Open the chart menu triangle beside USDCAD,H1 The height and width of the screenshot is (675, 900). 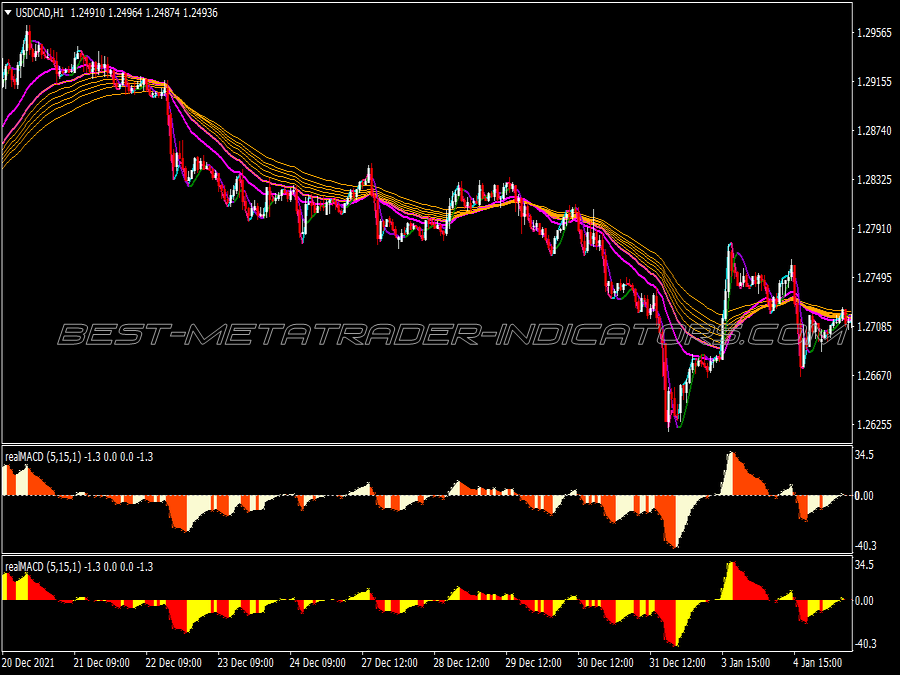(8, 13)
